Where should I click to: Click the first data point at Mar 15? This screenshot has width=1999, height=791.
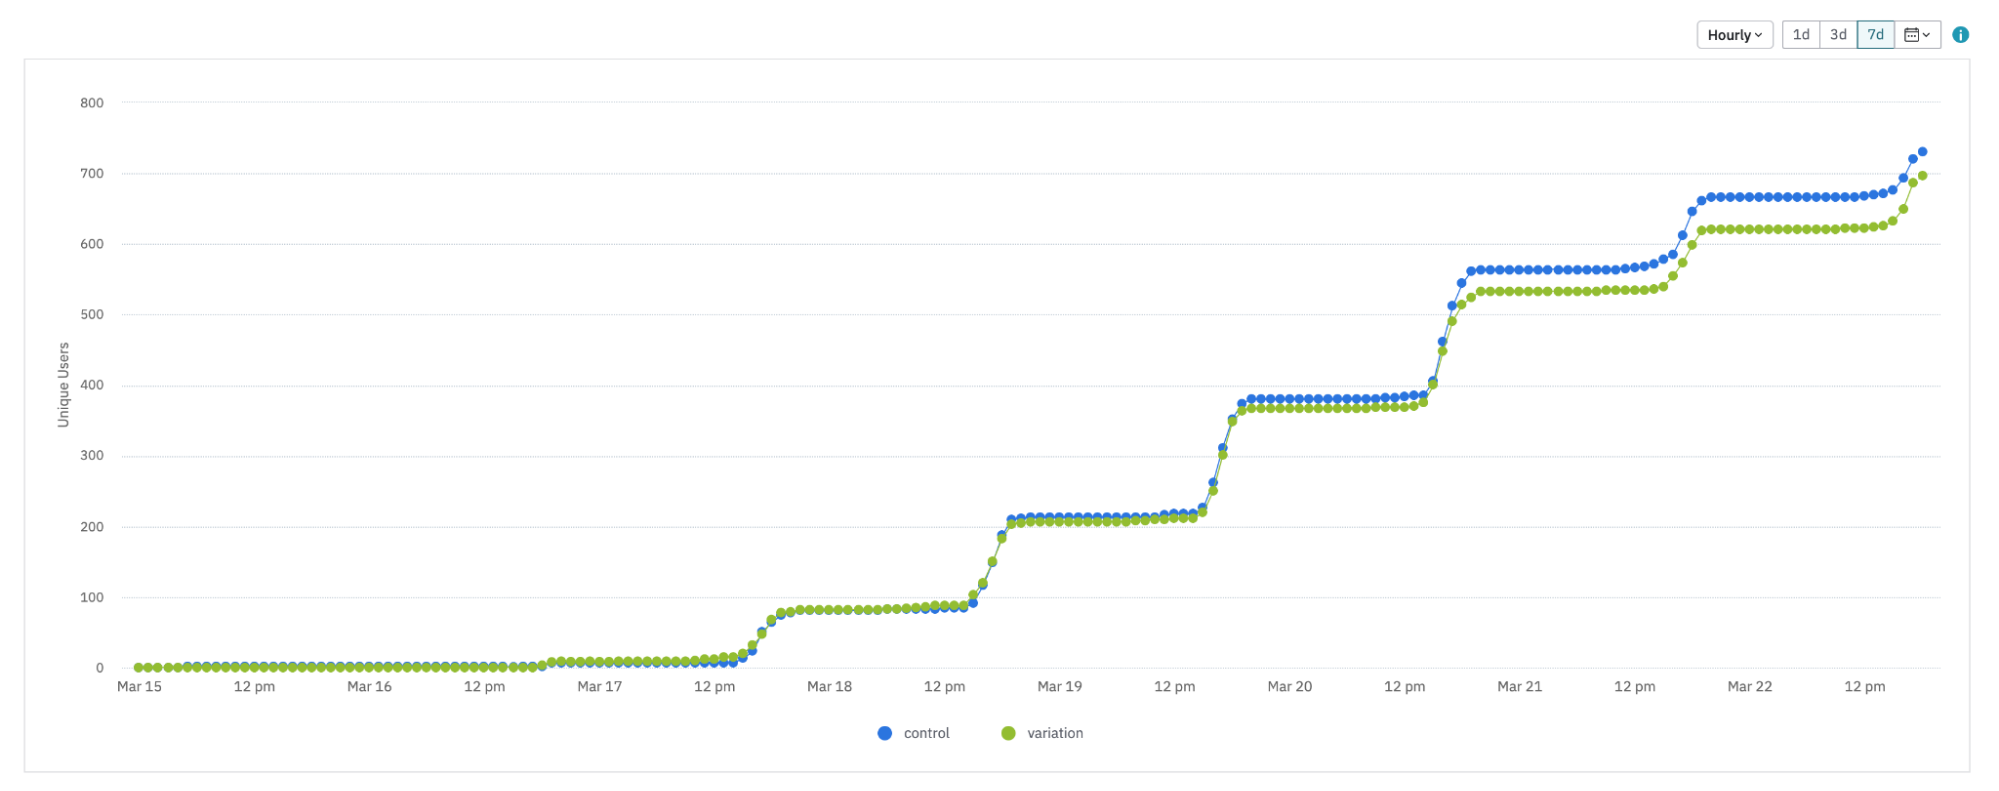139,667
